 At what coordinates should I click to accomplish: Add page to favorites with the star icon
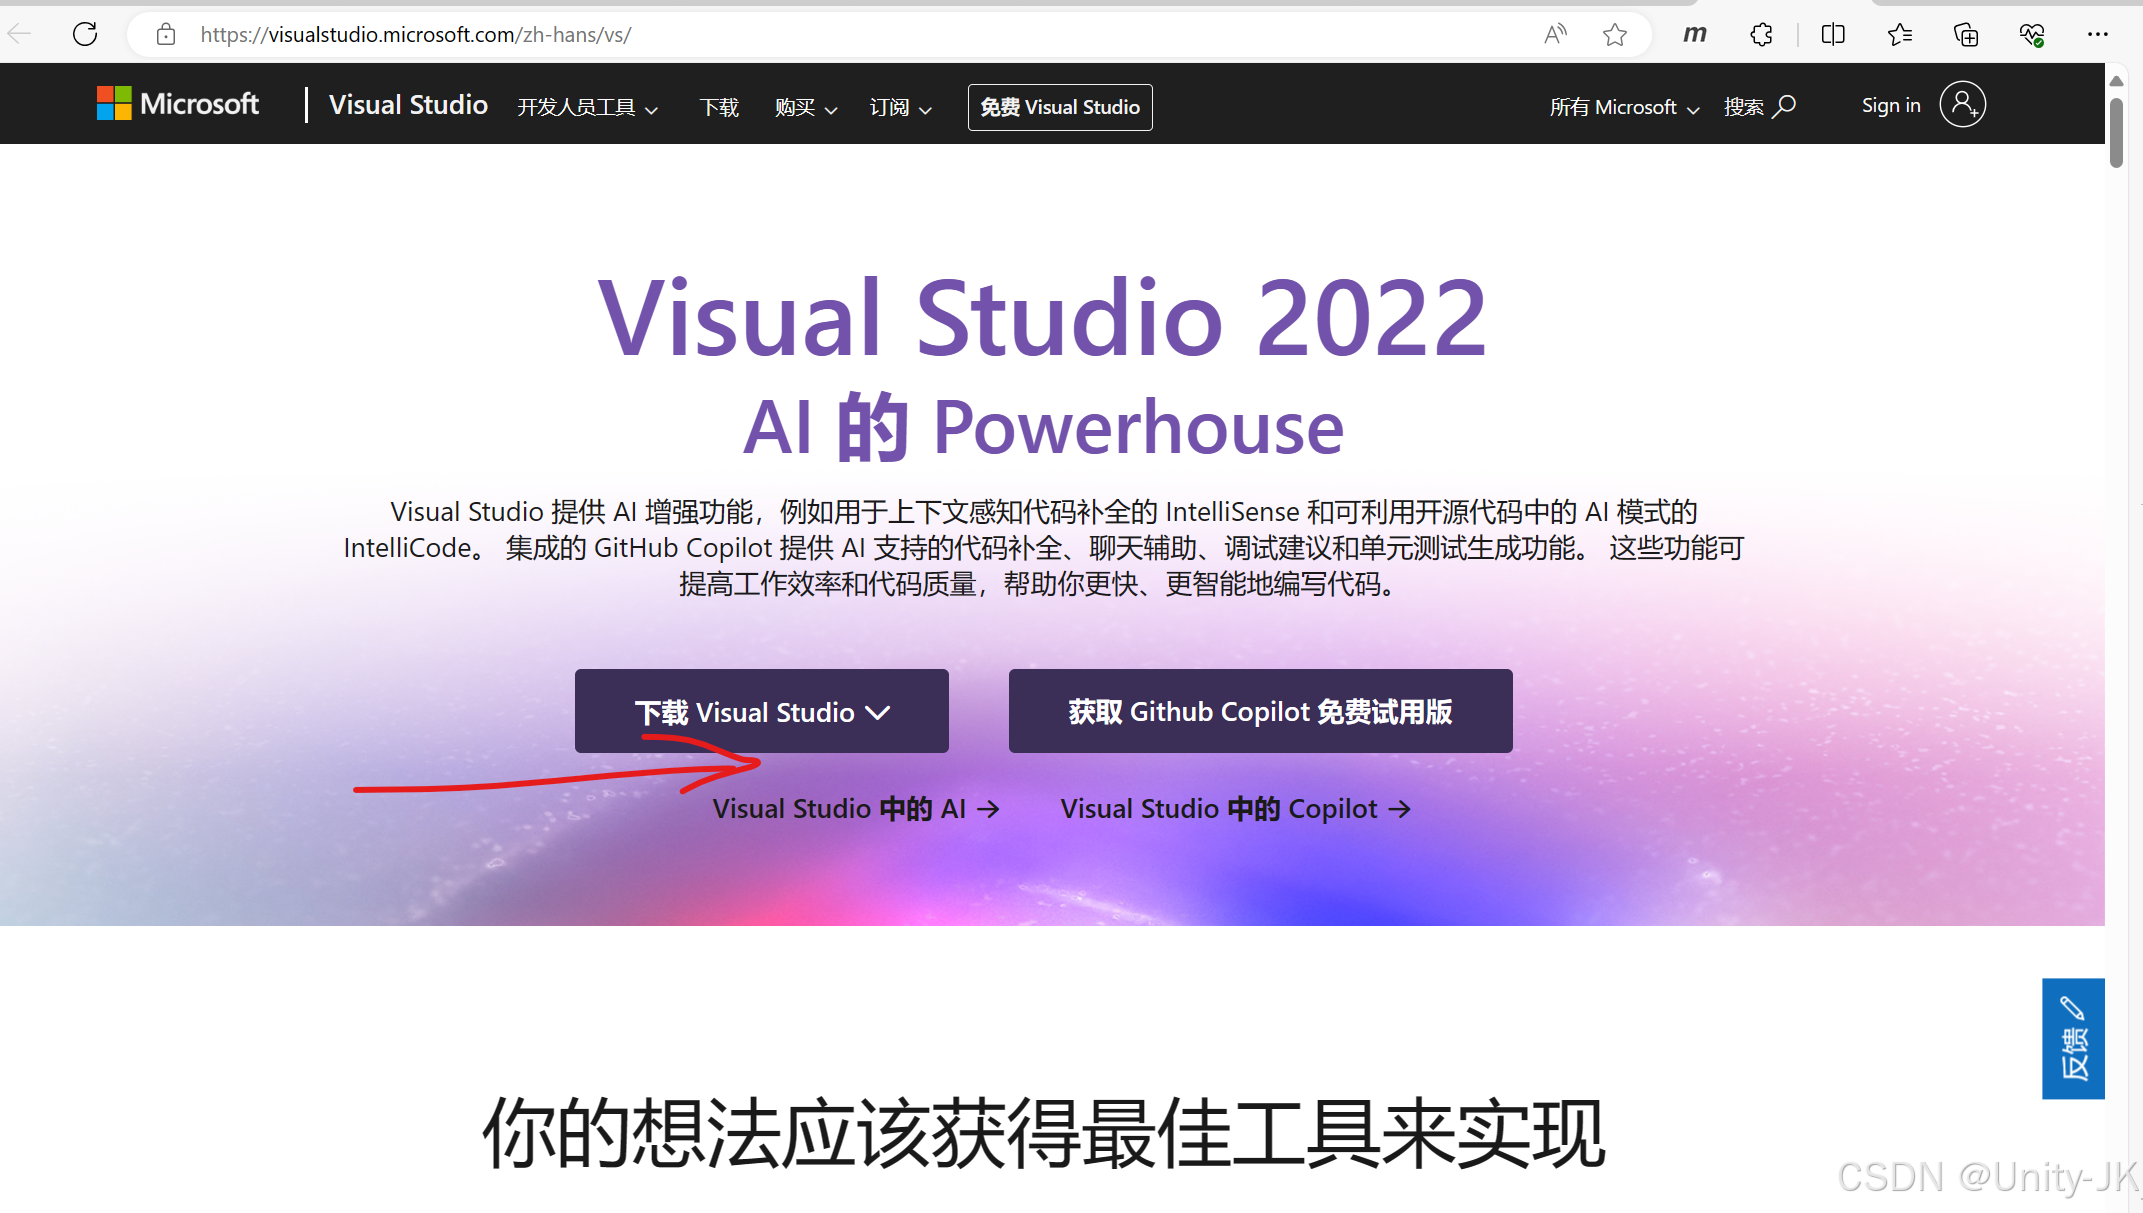1614,35
